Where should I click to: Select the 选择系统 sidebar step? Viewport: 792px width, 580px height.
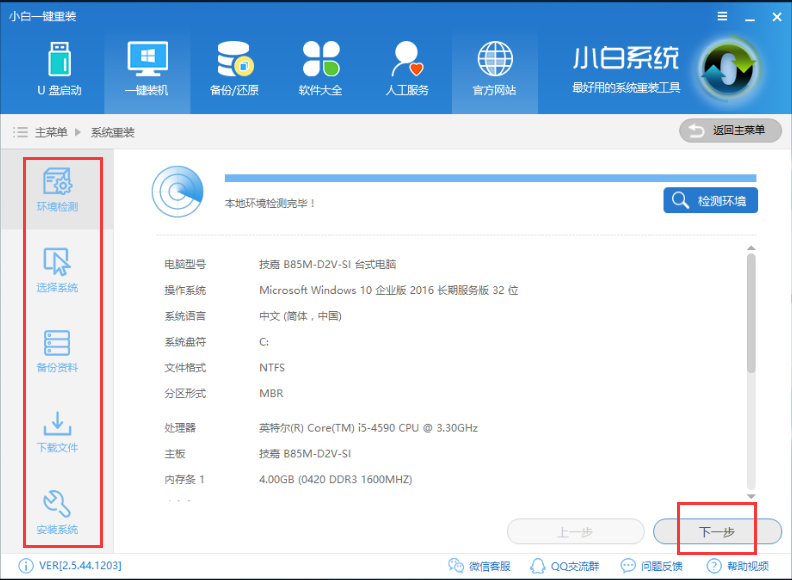point(57,270)
